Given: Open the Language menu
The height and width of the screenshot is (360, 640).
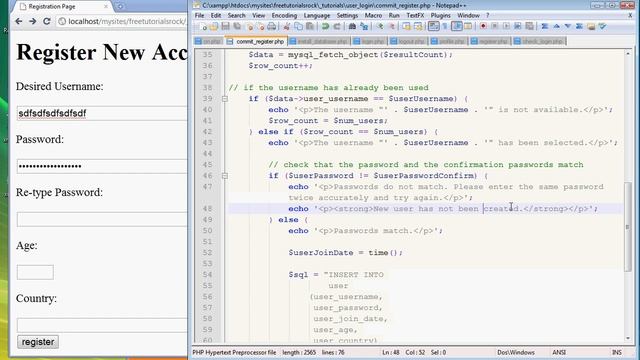Looking at the screenshot, I should [x=317, y=16].
